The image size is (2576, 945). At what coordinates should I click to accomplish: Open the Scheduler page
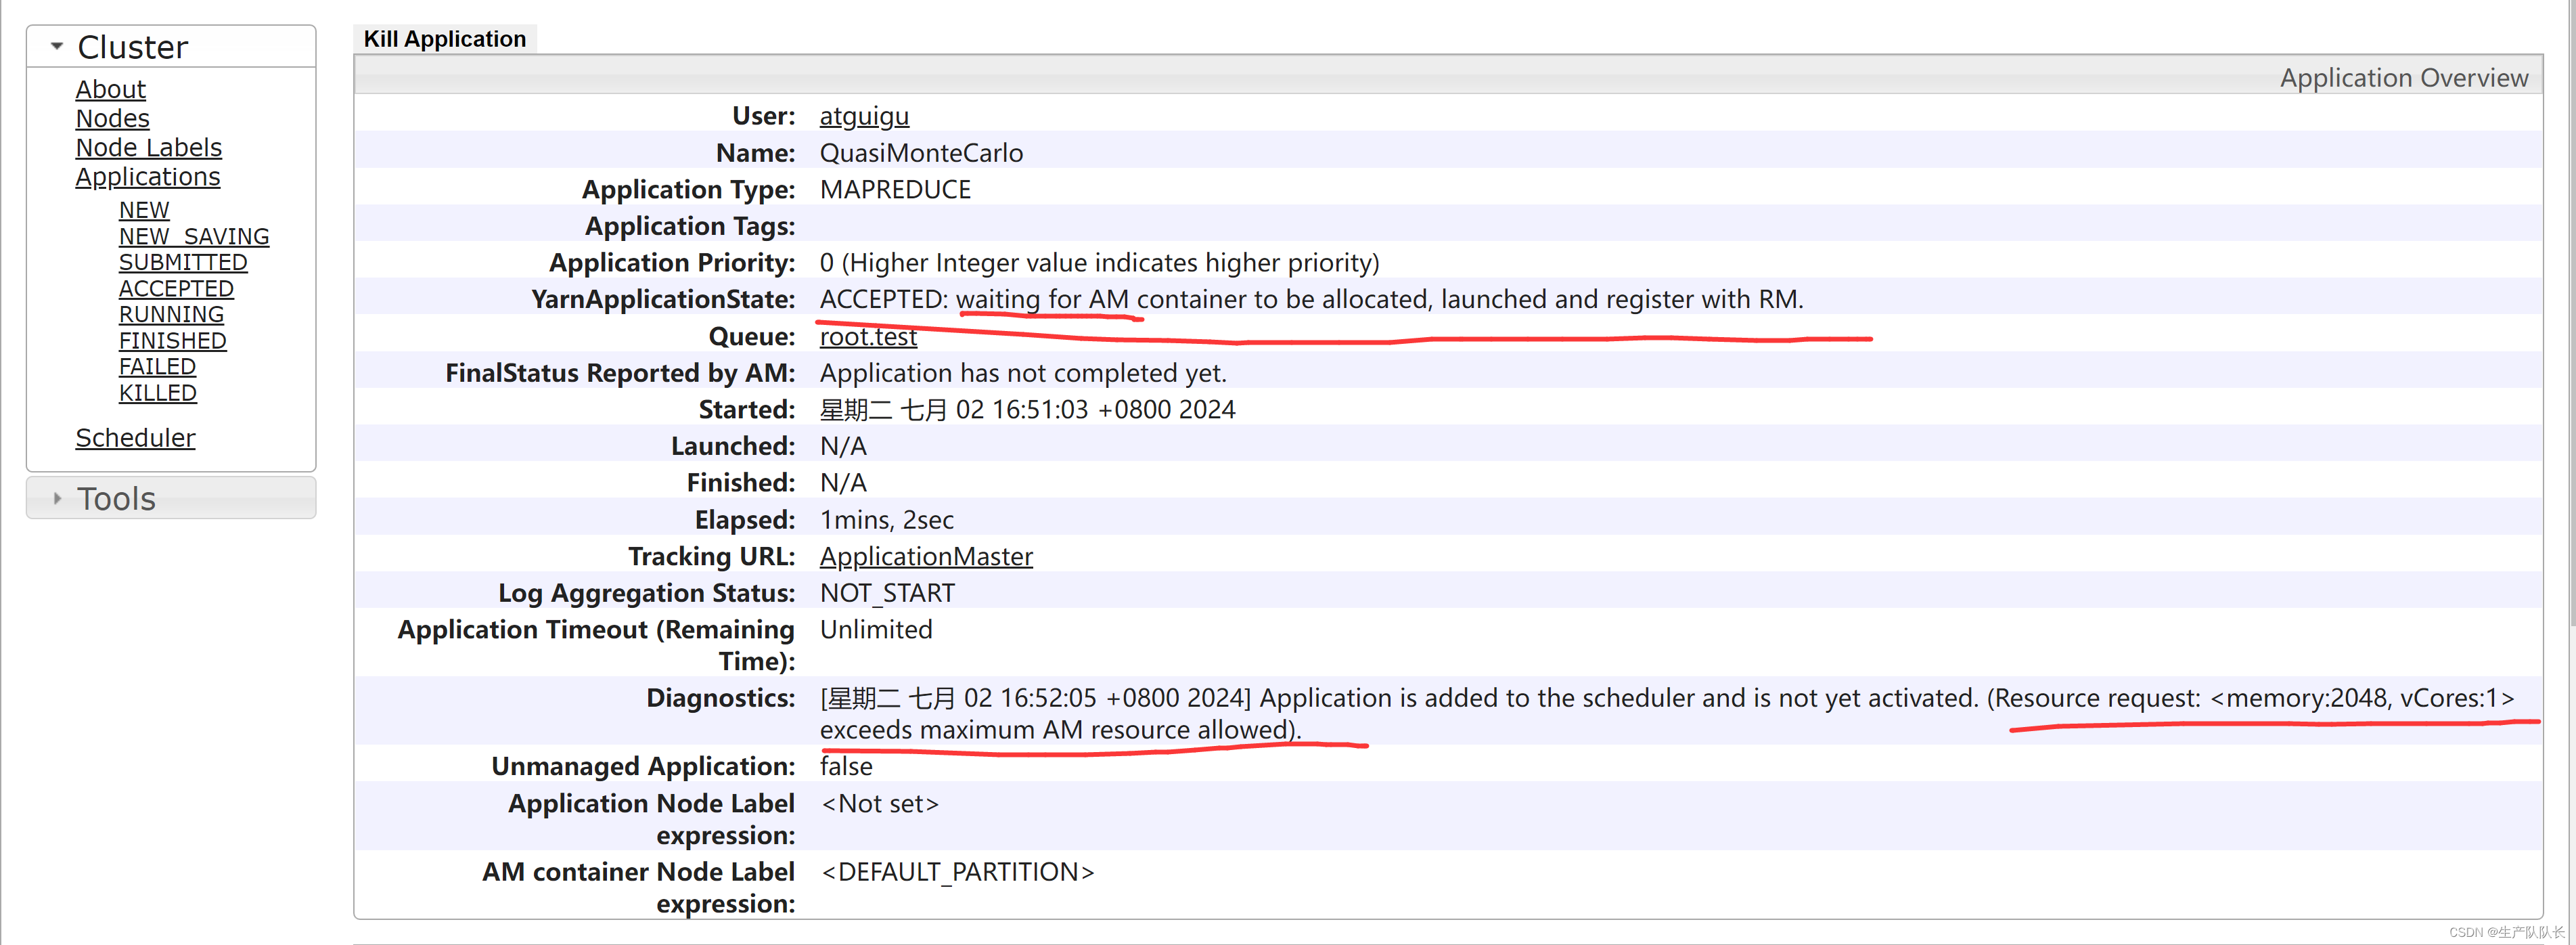point(135,438)
